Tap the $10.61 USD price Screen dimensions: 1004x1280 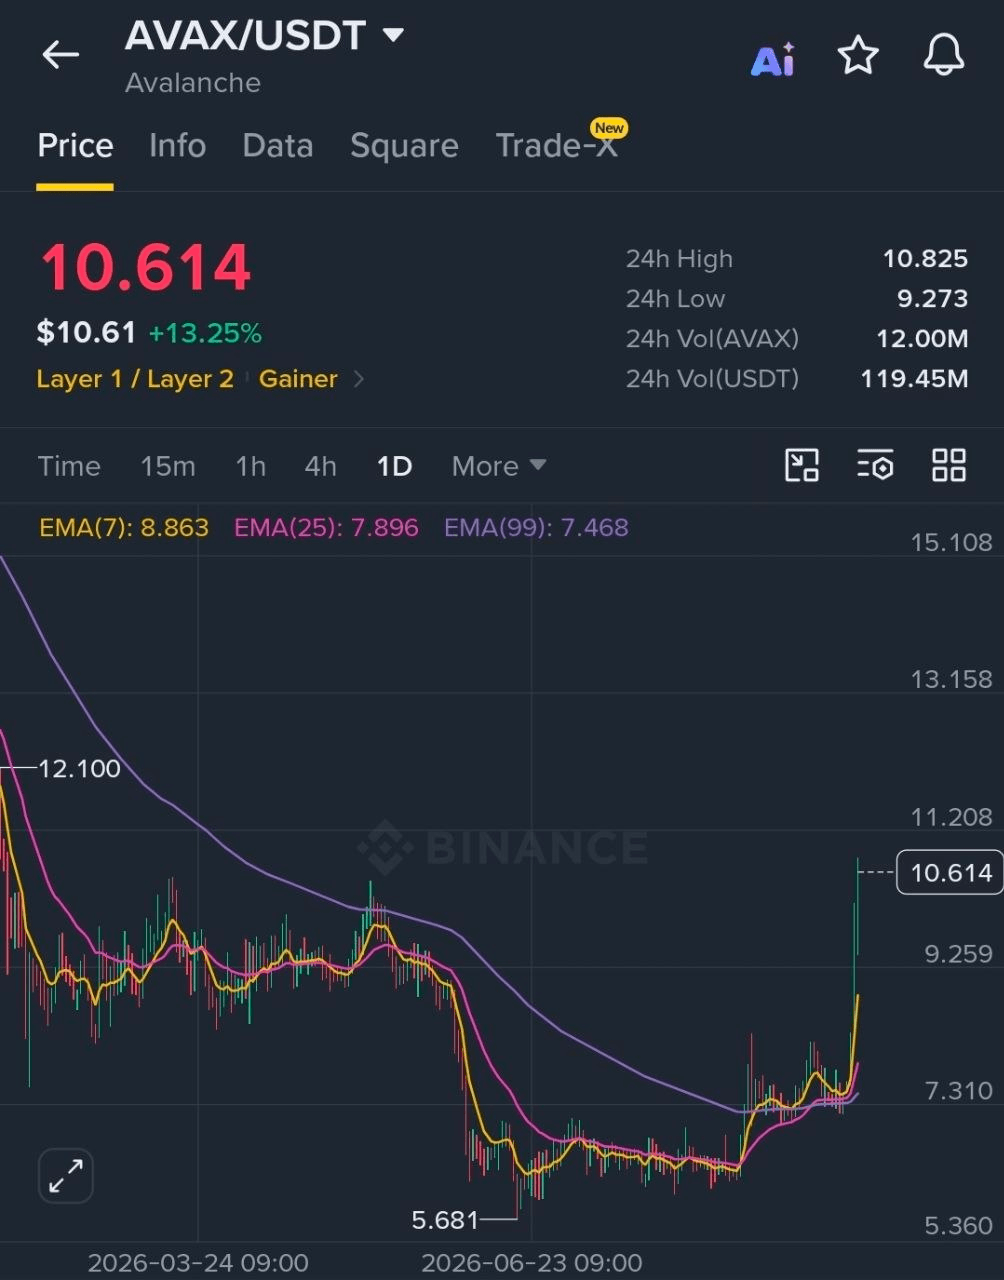pos(86,332)
